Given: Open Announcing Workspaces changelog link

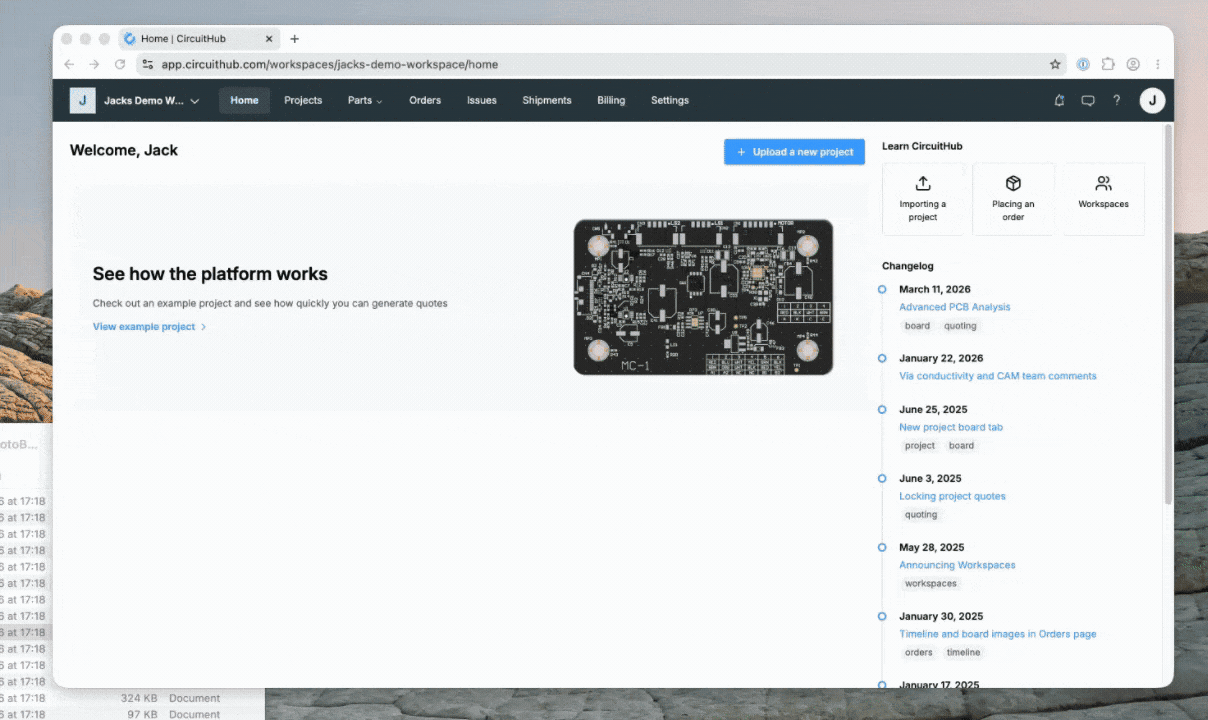Looking at the screenshot, I should click(957, 565).
